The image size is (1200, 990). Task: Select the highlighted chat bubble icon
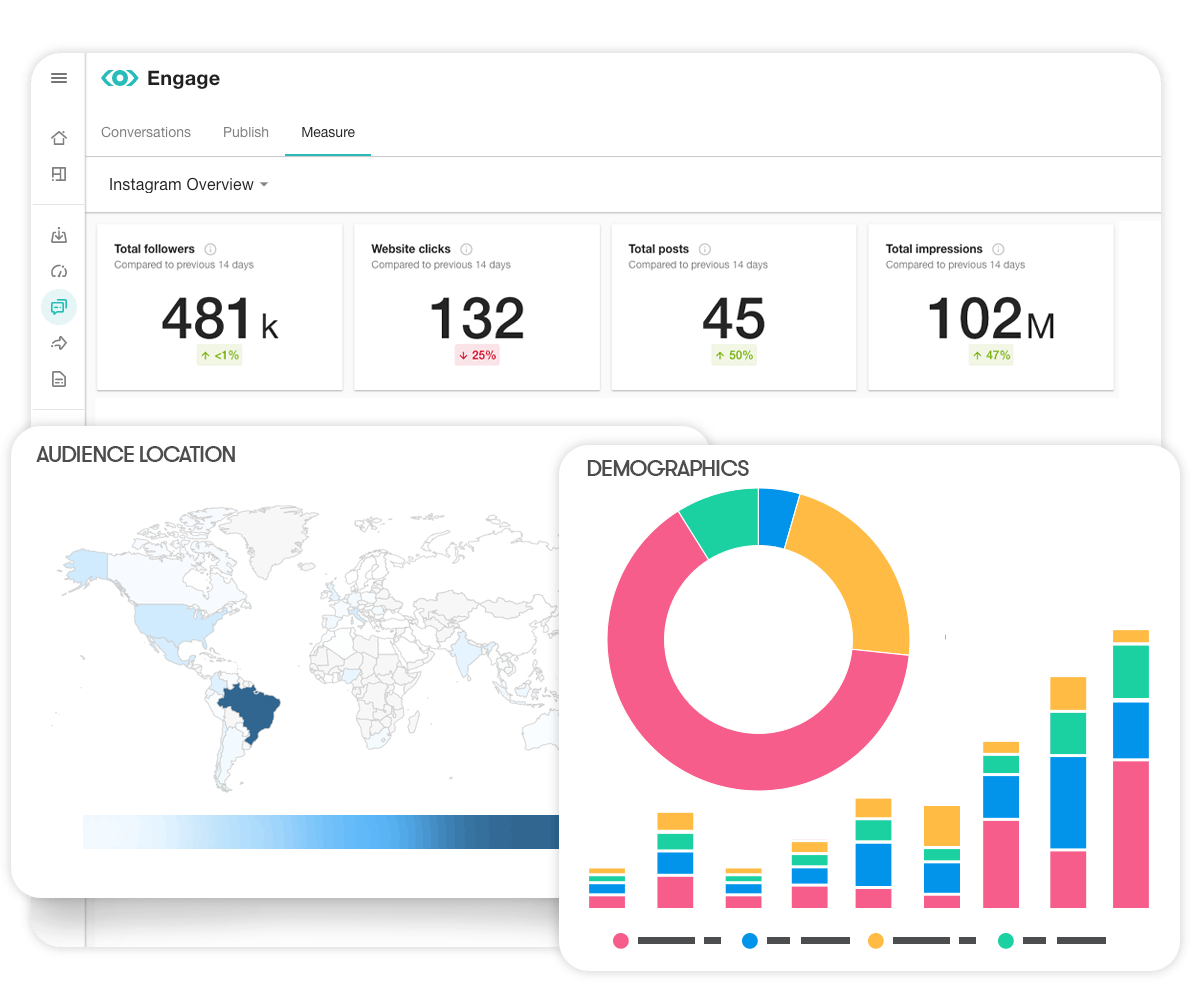tap(58, 307)
